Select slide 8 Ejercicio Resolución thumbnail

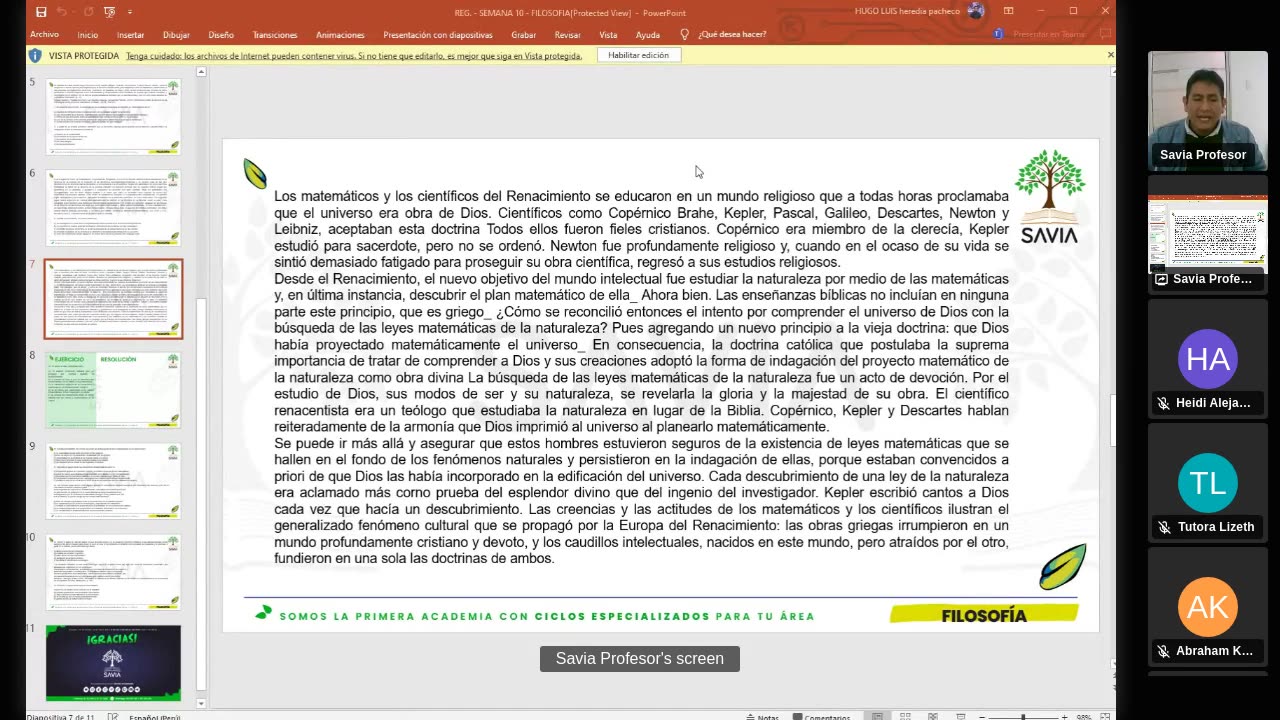click(x=113, y=390)
